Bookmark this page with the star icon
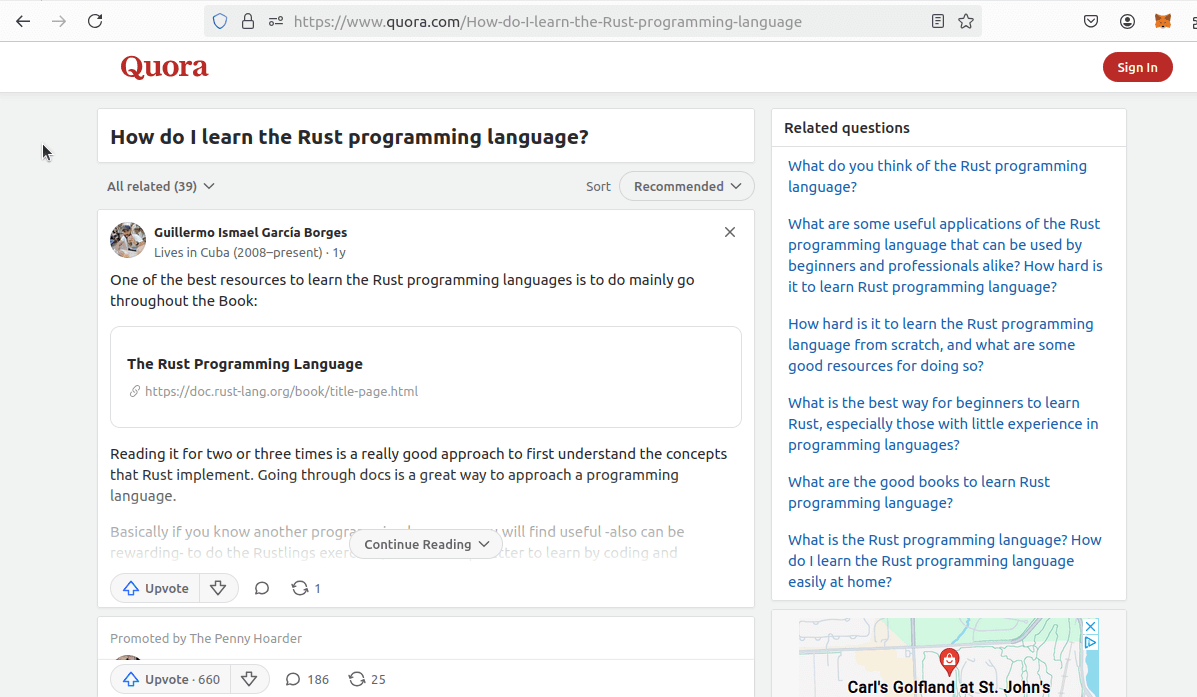The image size is (1197, 697). click(966, 21)
